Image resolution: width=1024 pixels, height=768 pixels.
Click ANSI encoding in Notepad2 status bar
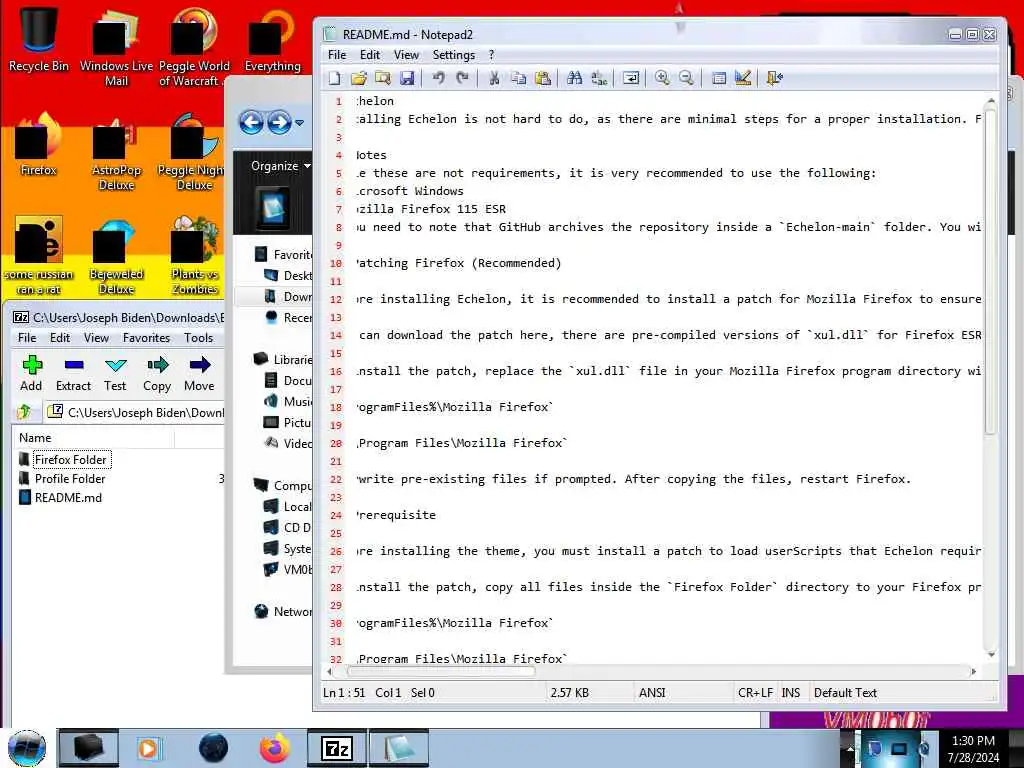click(652, 693)
